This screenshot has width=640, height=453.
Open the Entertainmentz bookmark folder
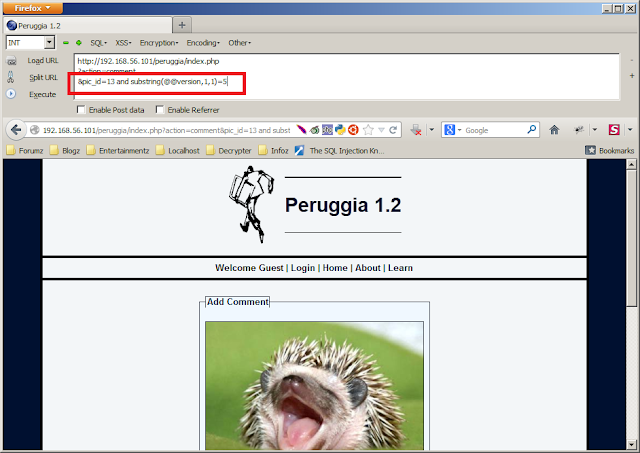[118, 151]
